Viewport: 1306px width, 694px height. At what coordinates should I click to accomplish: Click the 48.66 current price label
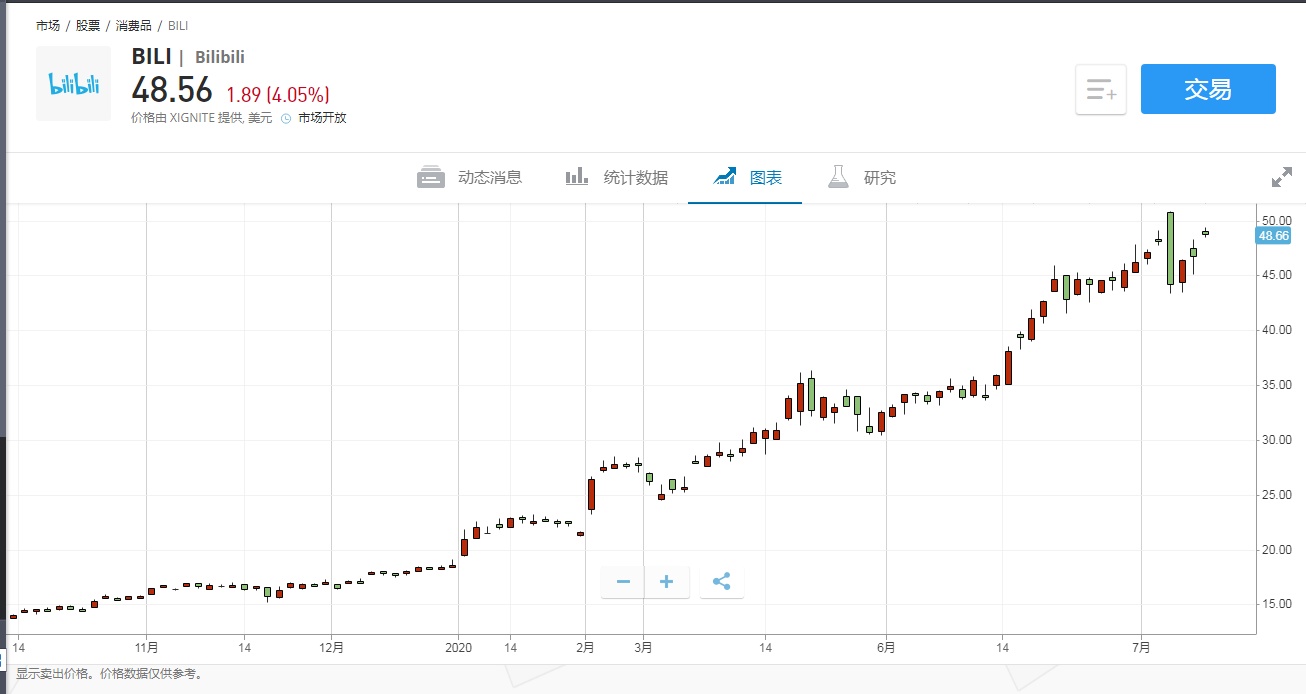[1273, 236]
